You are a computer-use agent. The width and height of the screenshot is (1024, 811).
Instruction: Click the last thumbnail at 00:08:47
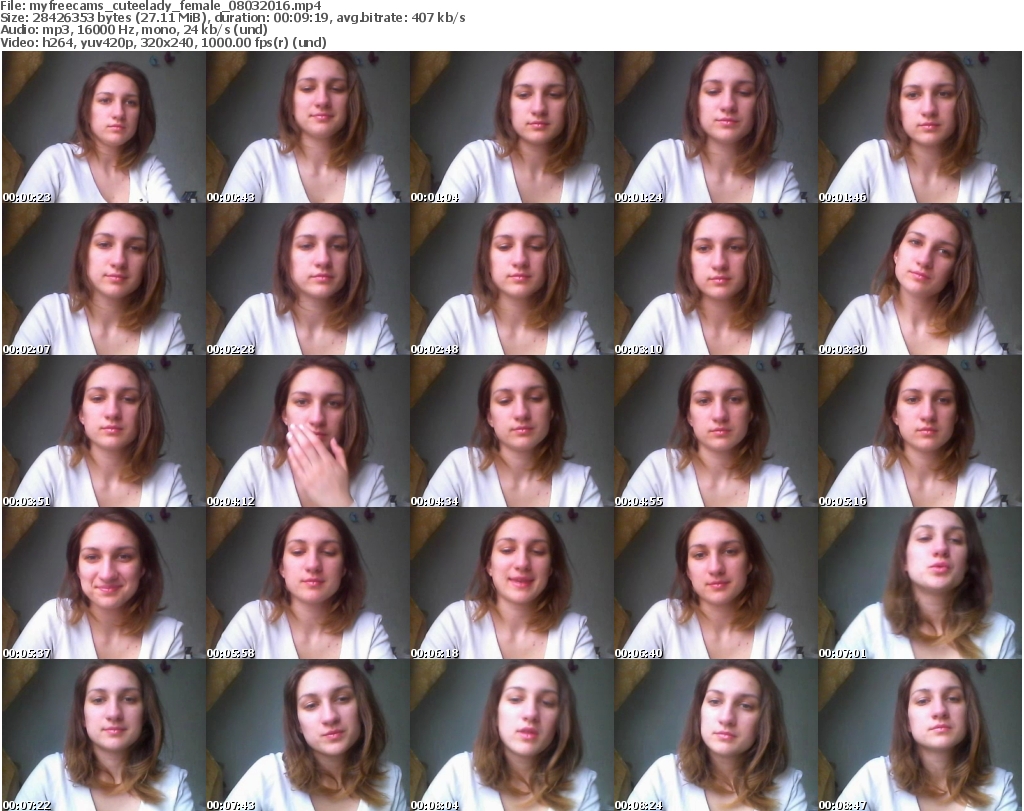point(919,735)
